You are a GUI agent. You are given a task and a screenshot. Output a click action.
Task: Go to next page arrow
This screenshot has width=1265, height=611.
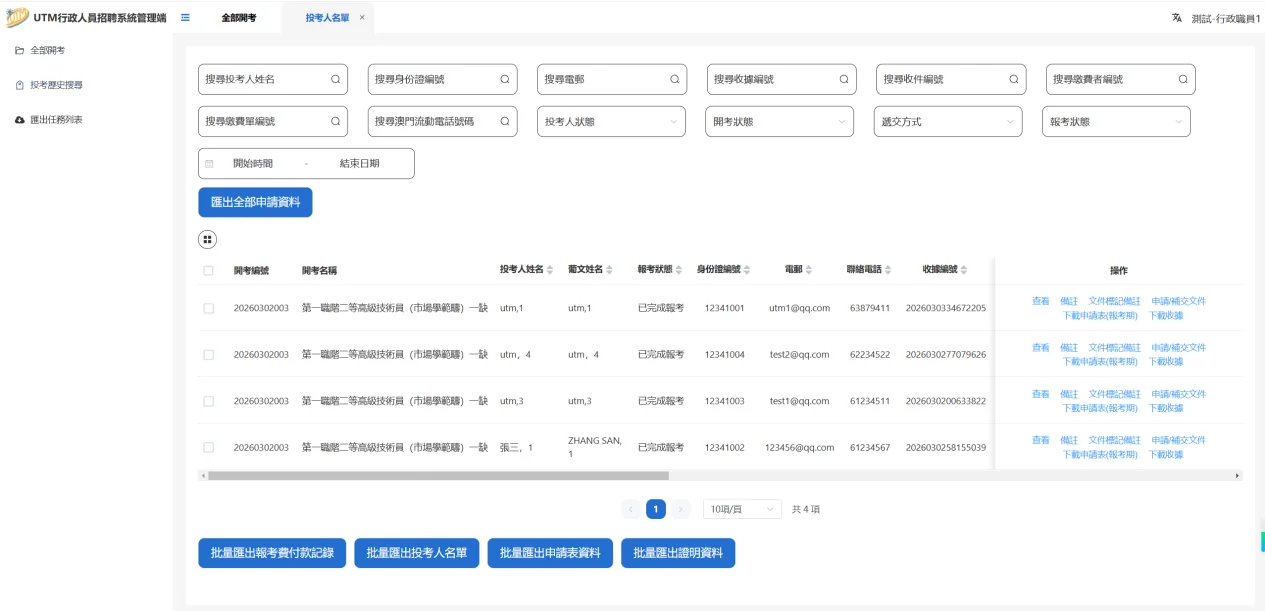[681, 509]
